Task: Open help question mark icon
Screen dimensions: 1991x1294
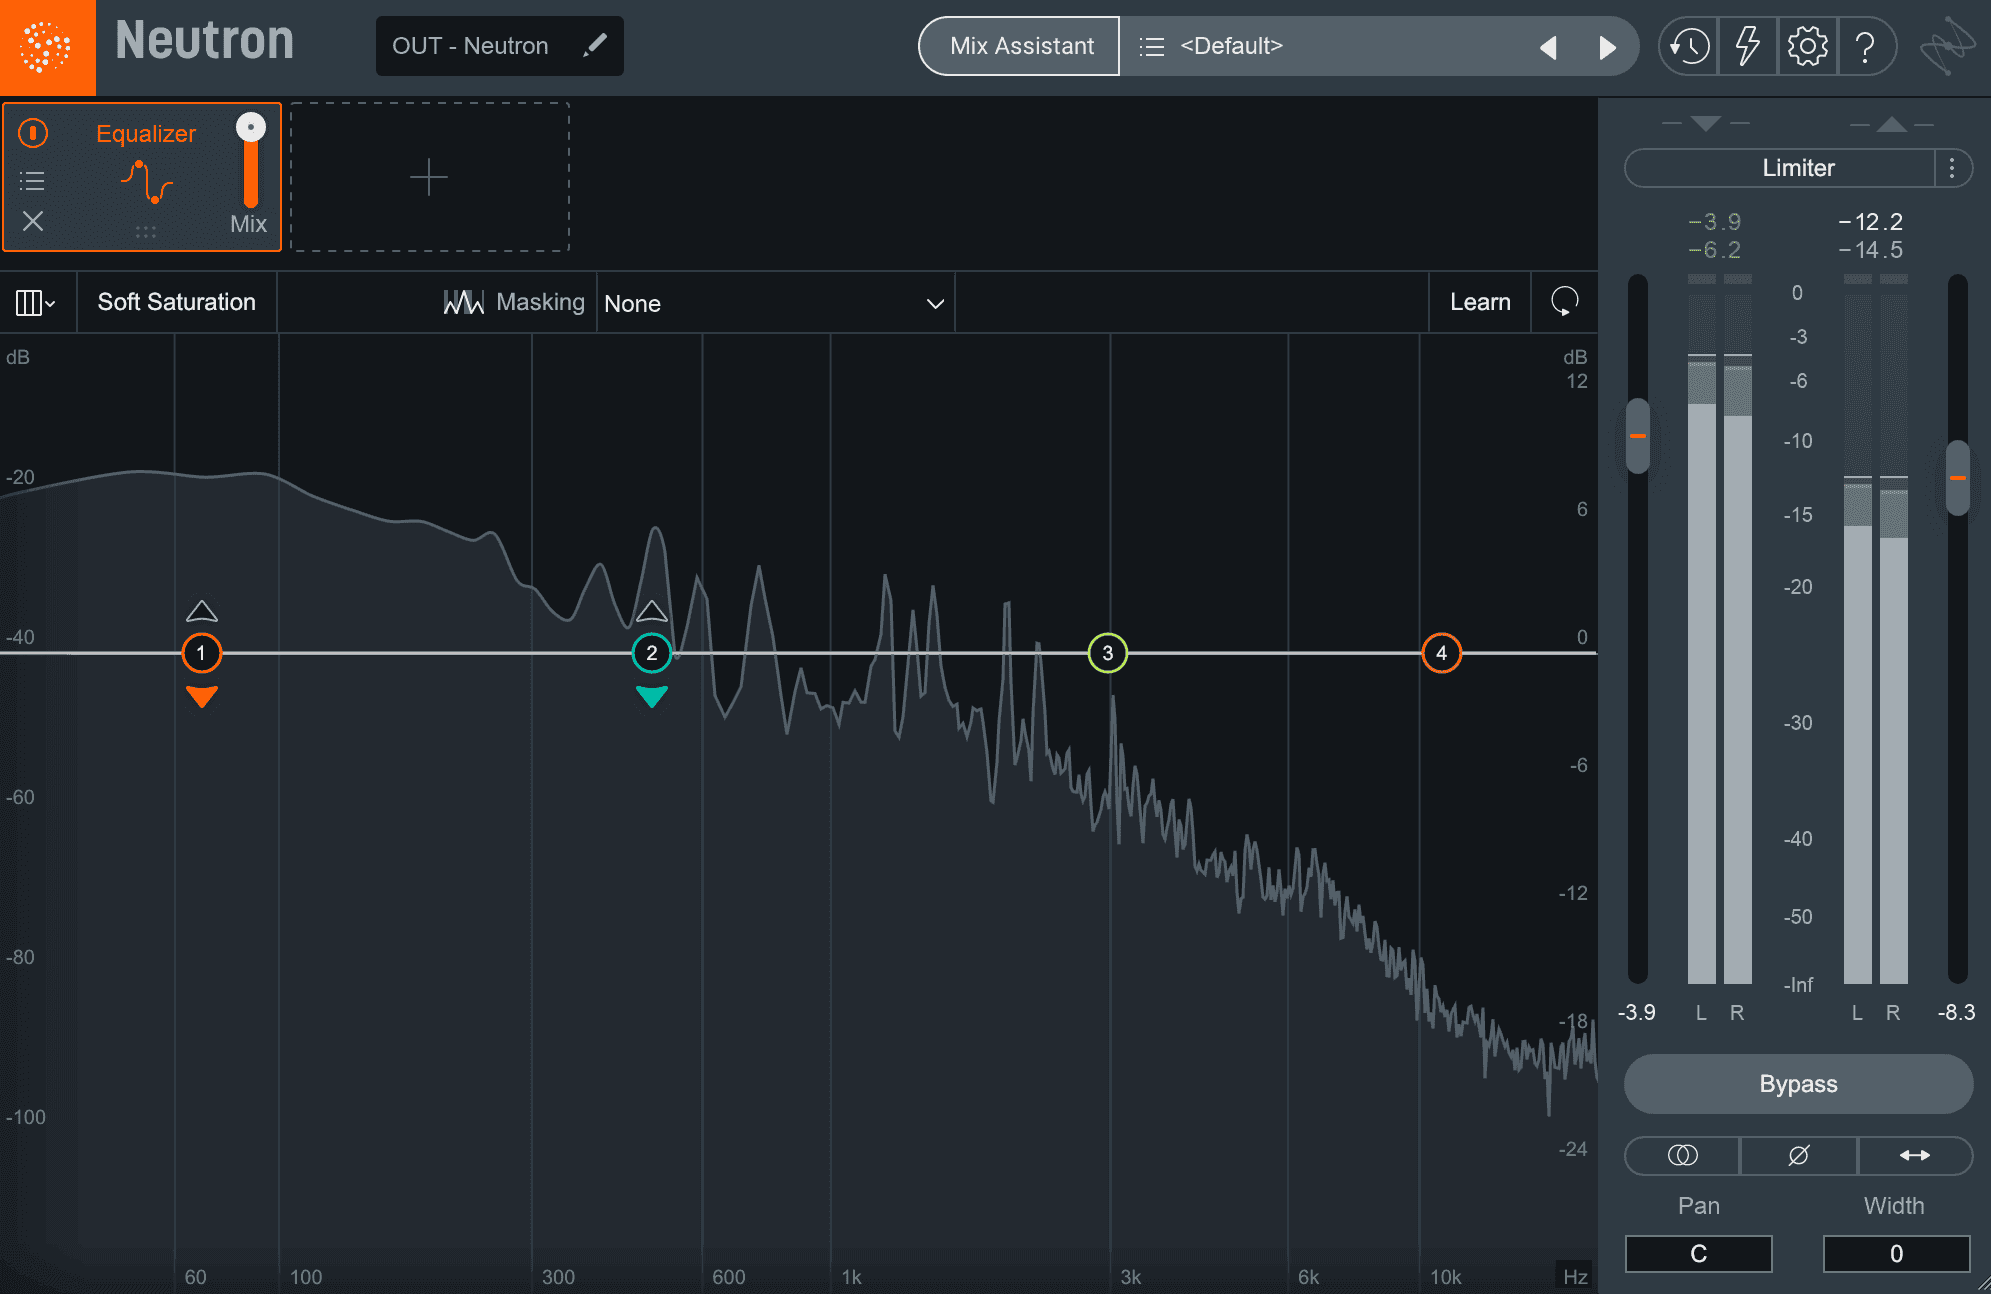Action: [x=1865, y=46]
